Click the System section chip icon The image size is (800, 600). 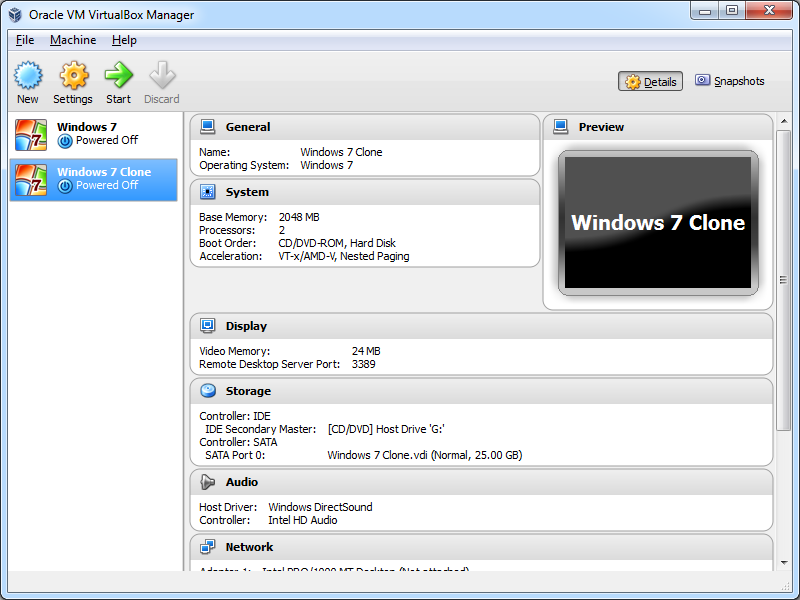click(208, 192)
